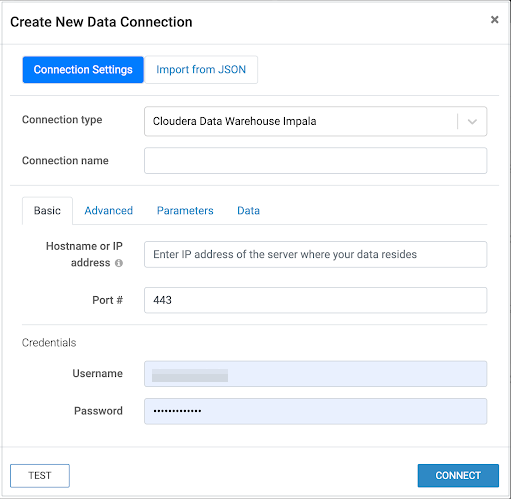The height and width of the screenshot is (499, 511).
Task: Switch to the Data tab
Action: click(248, 211)
